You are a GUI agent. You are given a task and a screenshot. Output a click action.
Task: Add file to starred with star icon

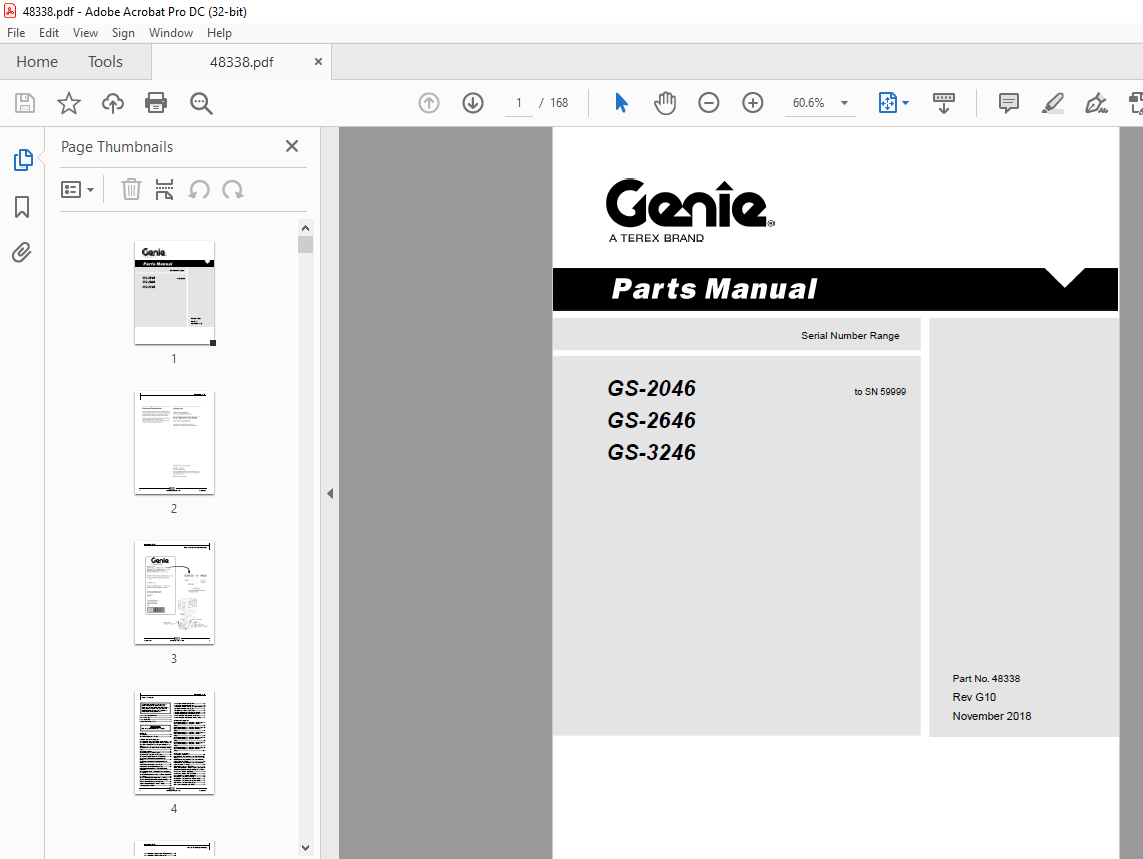pos(69,103)
